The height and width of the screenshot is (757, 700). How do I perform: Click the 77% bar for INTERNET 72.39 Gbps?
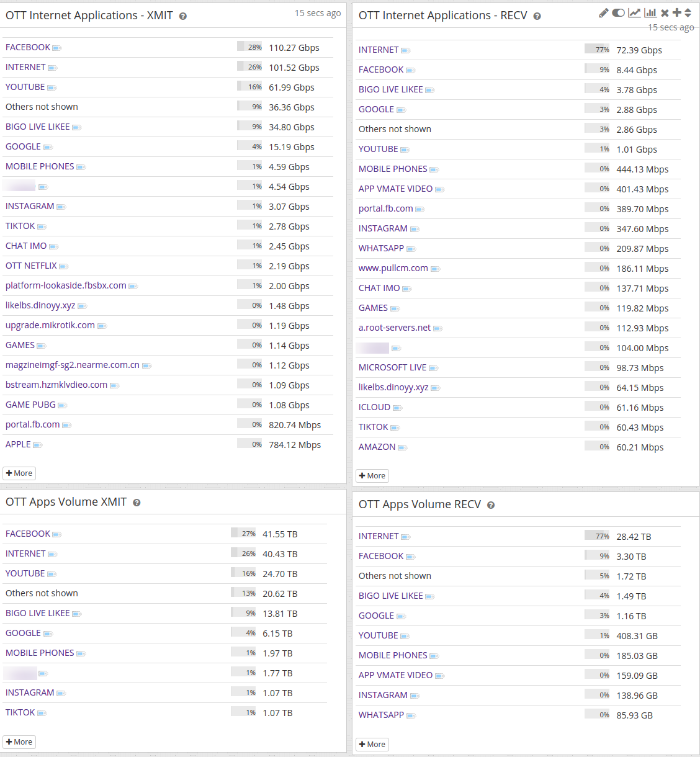point(597,49)
